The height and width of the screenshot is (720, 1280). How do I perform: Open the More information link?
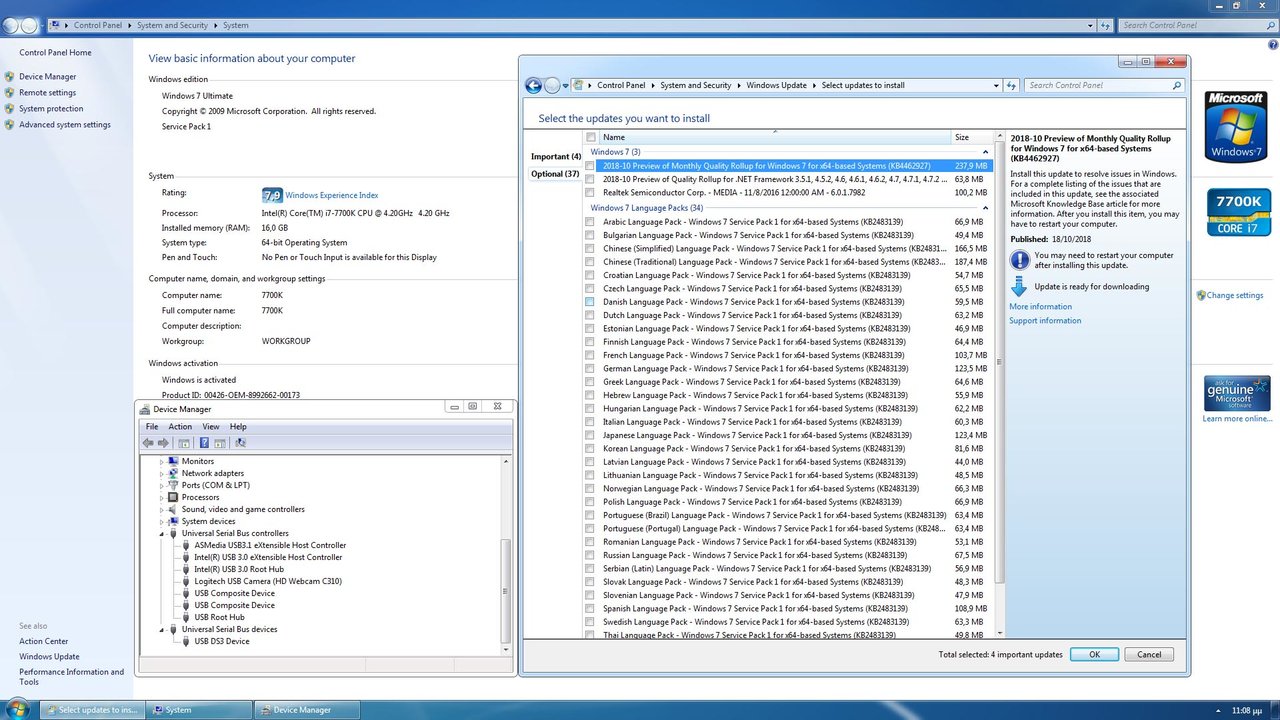(1040, 307)
